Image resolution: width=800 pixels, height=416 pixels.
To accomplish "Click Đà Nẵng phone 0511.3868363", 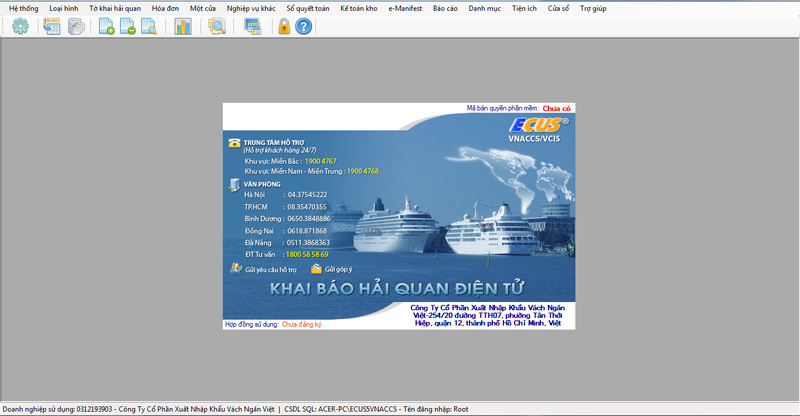I will click(308, 242).
